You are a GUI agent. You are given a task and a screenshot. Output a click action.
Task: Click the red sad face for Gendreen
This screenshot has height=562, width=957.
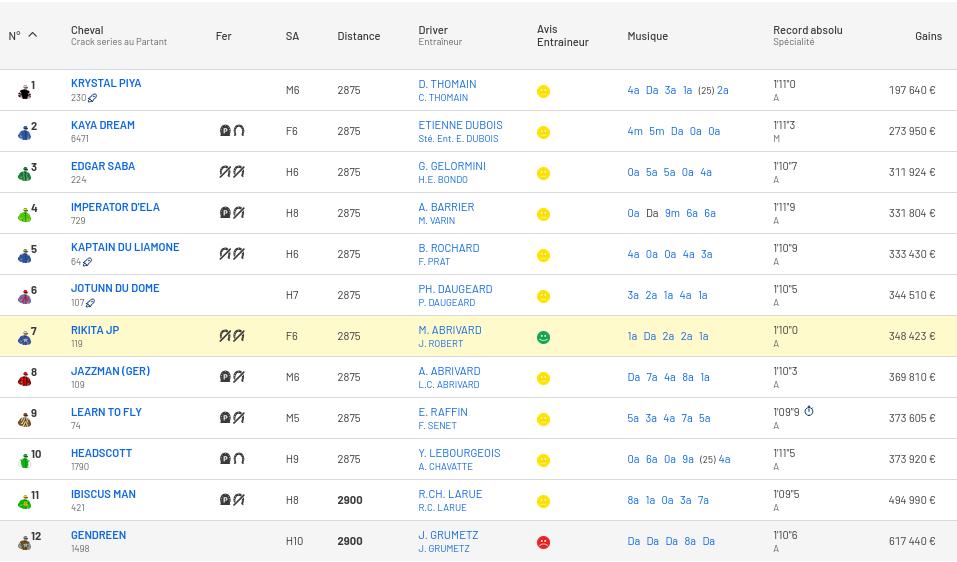pos(543,542)
